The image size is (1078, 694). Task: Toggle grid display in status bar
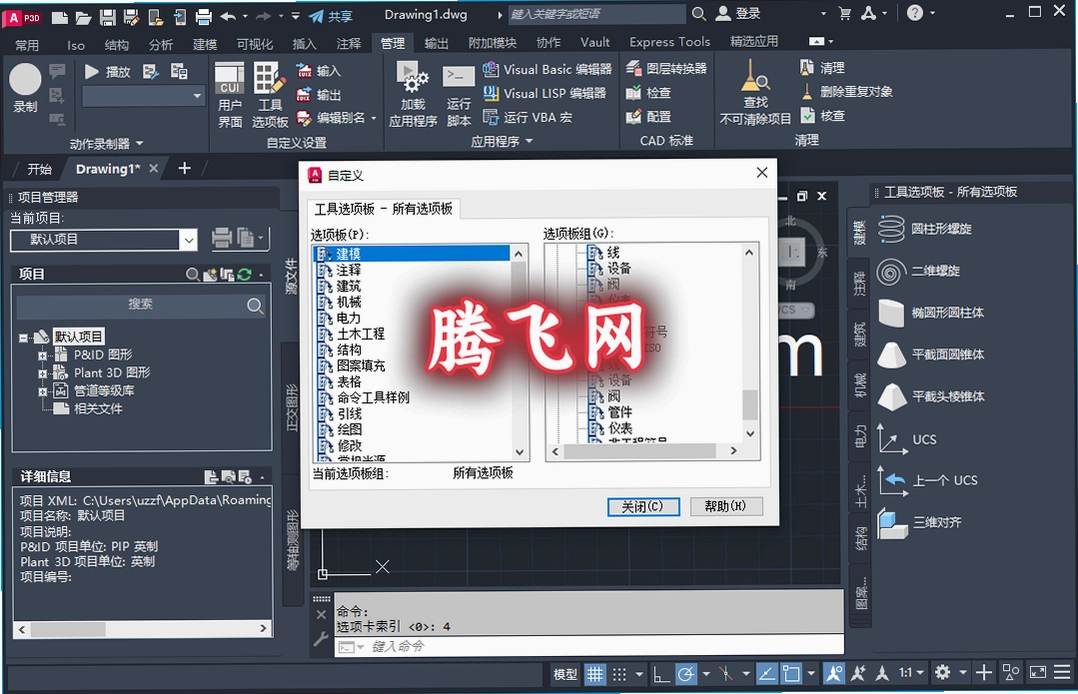pyautogui.click(x=595, y=674)
